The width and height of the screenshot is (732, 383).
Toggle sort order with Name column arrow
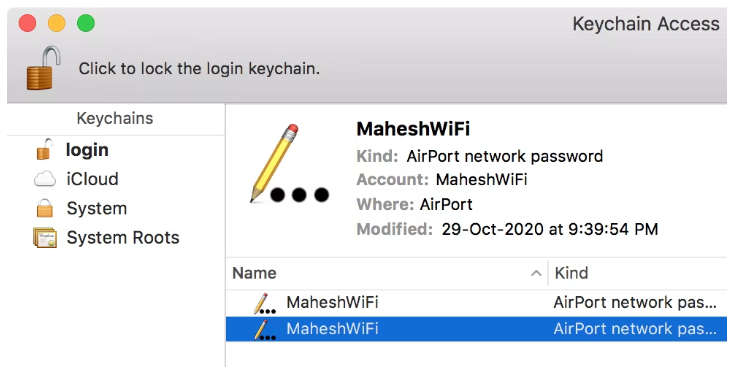536,273
